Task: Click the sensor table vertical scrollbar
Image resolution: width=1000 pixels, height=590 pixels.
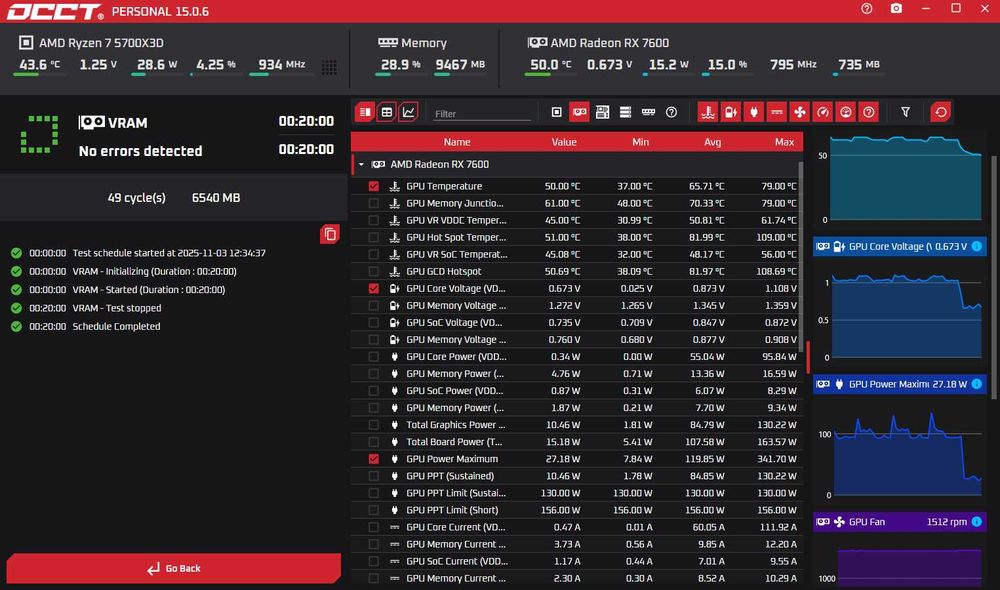Action: tap(800, 255)
